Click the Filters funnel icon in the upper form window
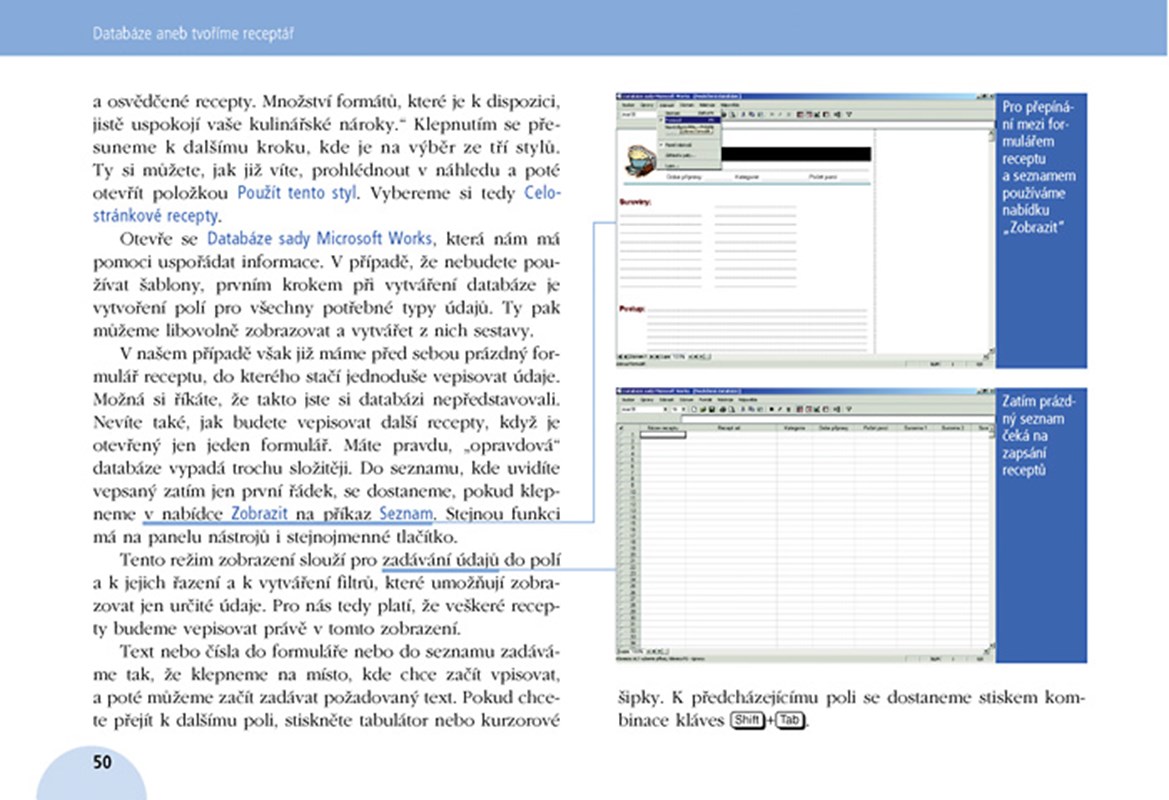The width and height of the screenshot is (1169, 800). (x=848, y=115)
